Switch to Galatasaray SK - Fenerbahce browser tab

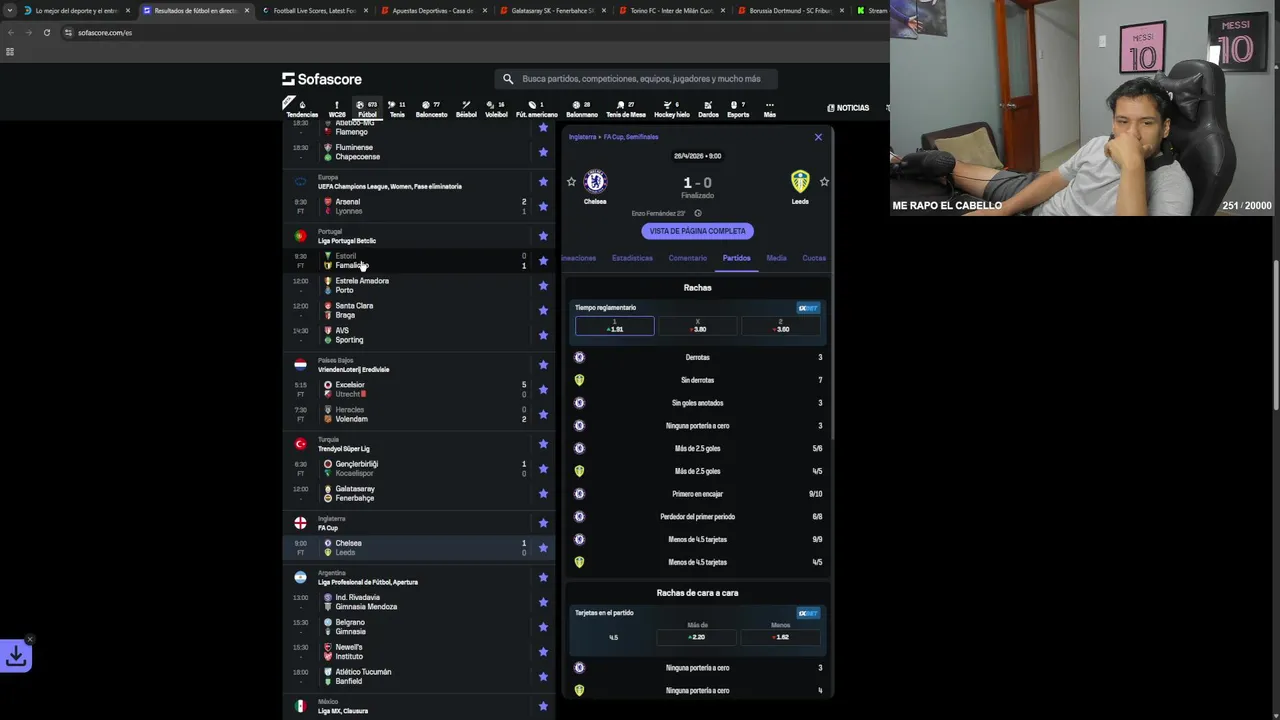coord(552,10)
